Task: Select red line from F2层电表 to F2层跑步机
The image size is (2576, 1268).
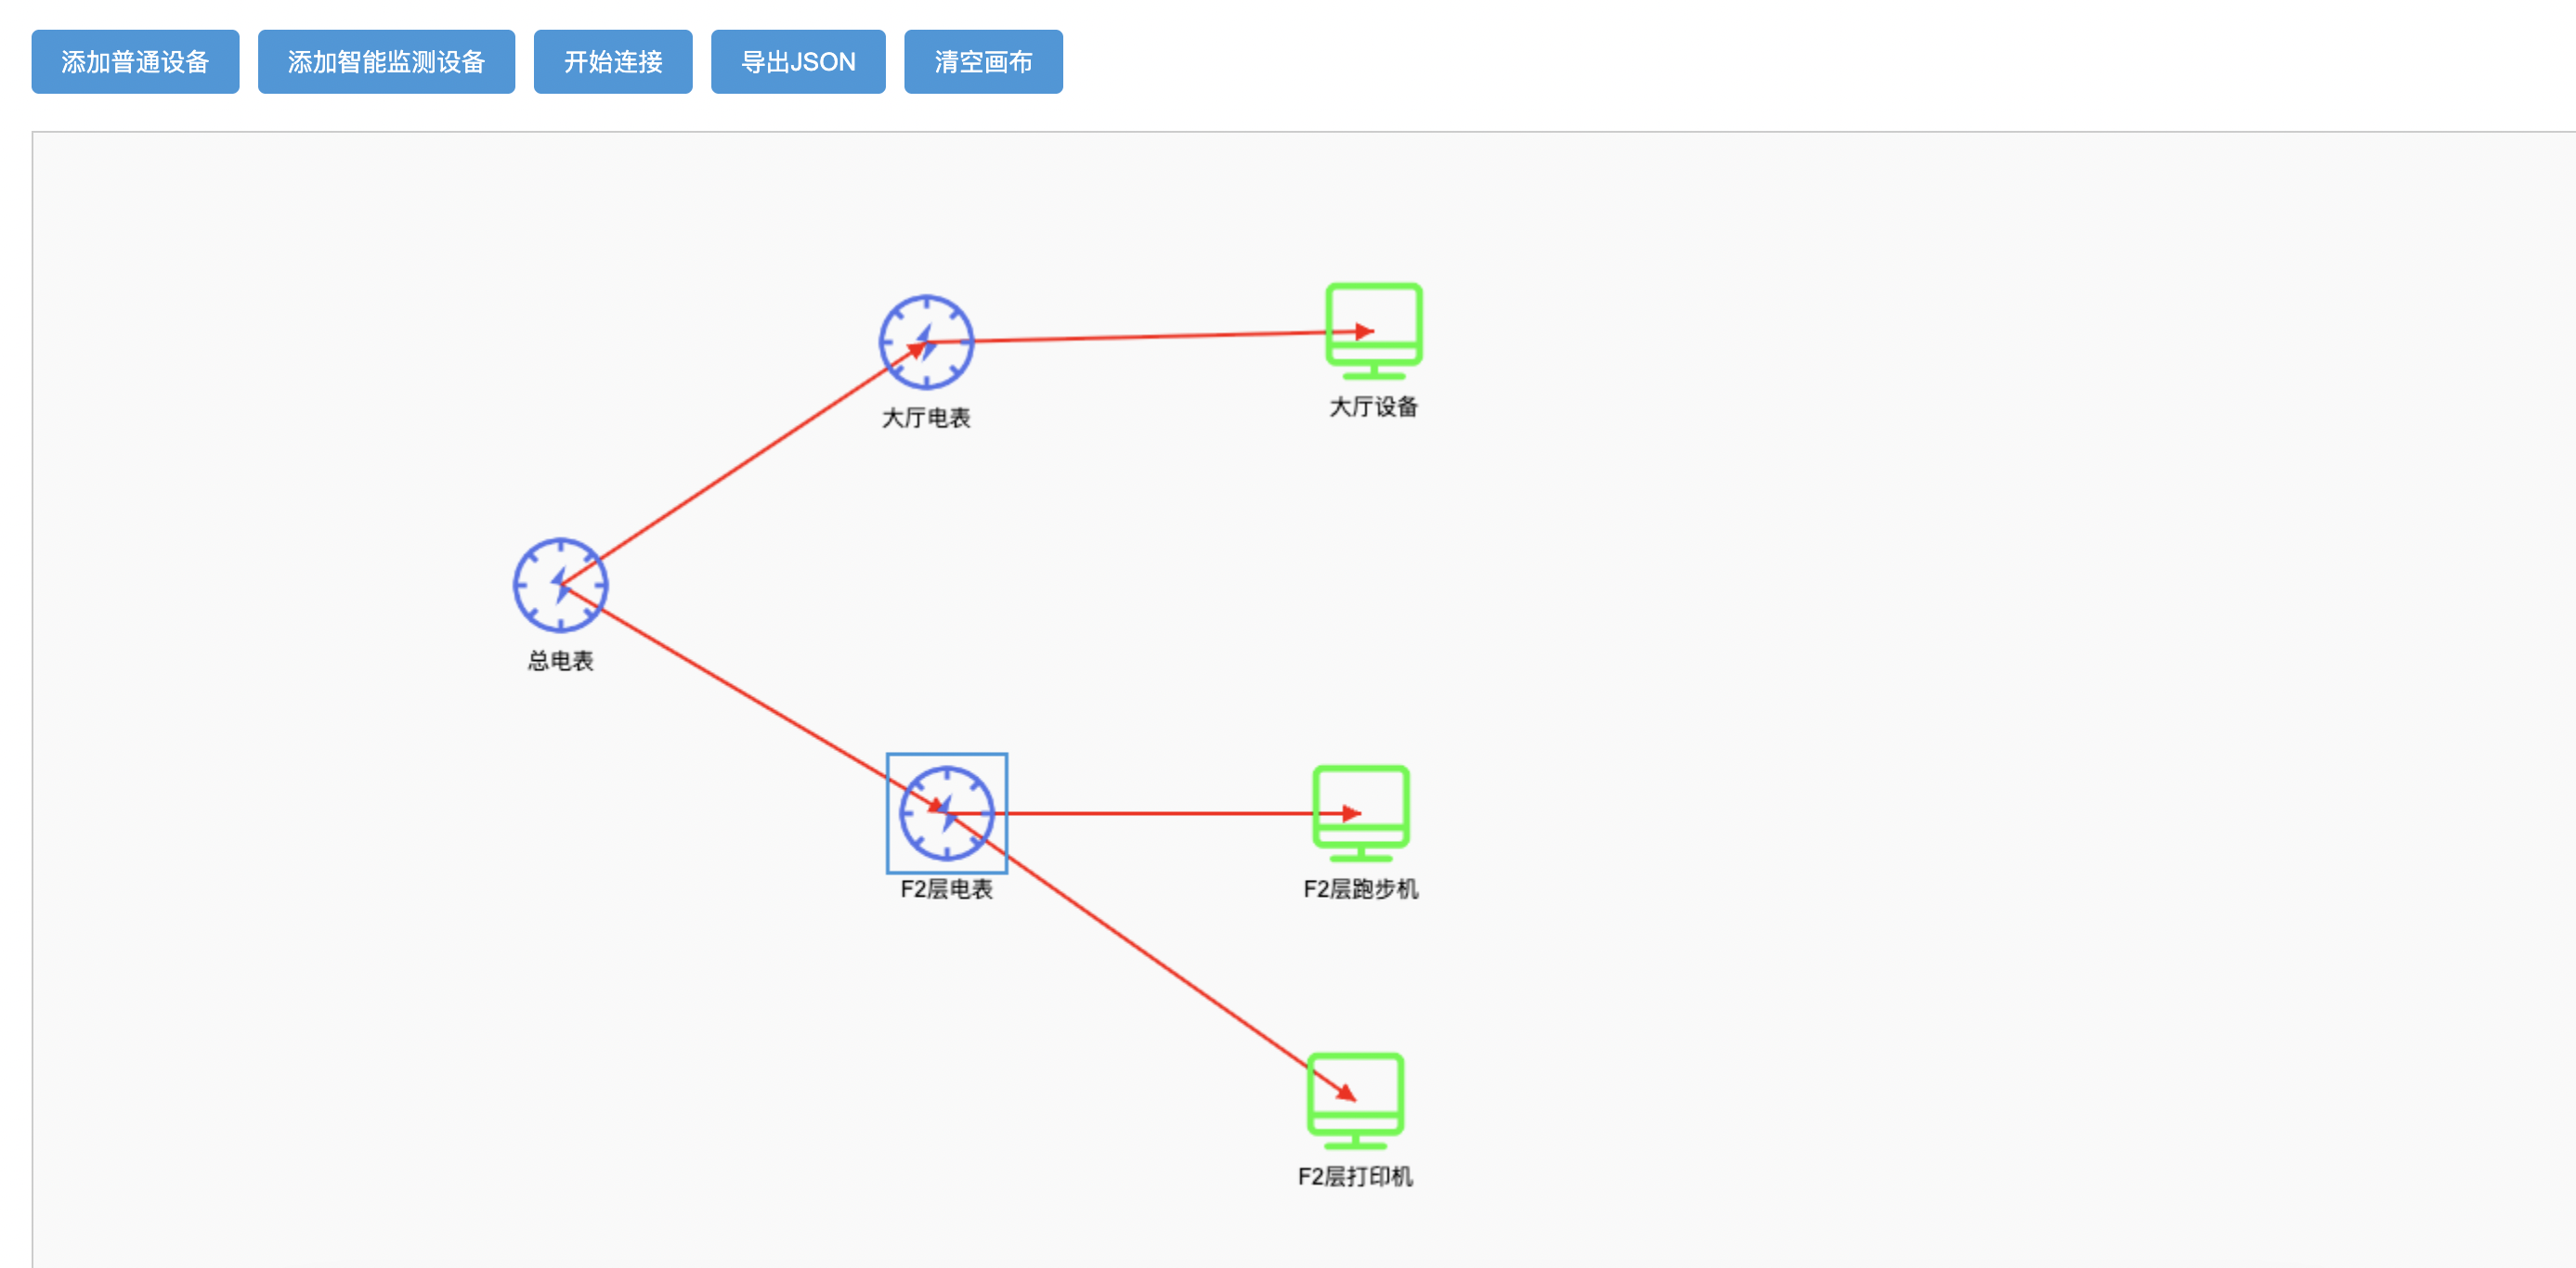Action: (x=1150, y=813)
